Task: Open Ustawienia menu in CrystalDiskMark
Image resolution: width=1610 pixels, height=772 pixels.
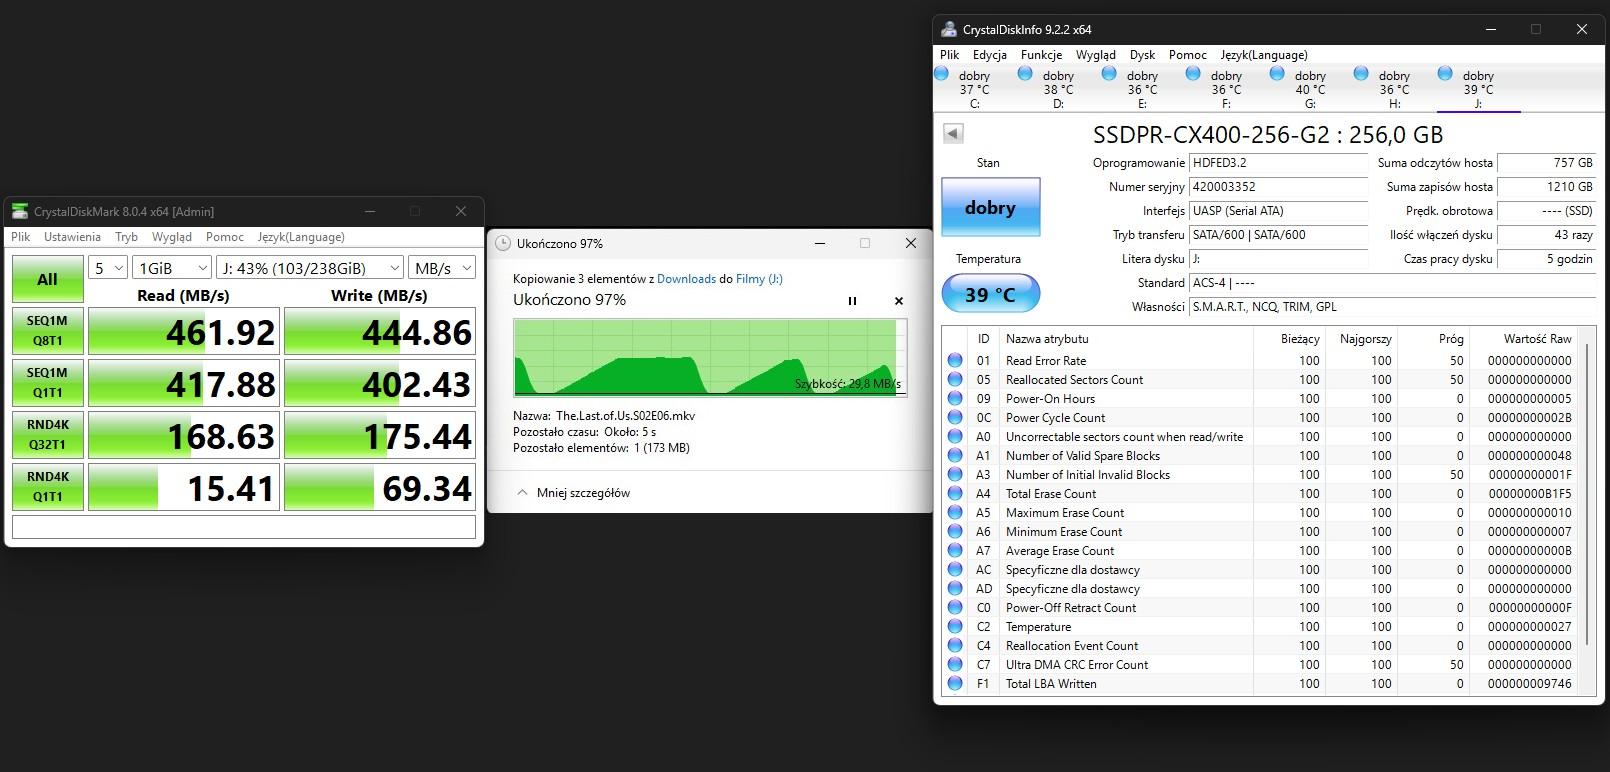Action: [72, 237]
